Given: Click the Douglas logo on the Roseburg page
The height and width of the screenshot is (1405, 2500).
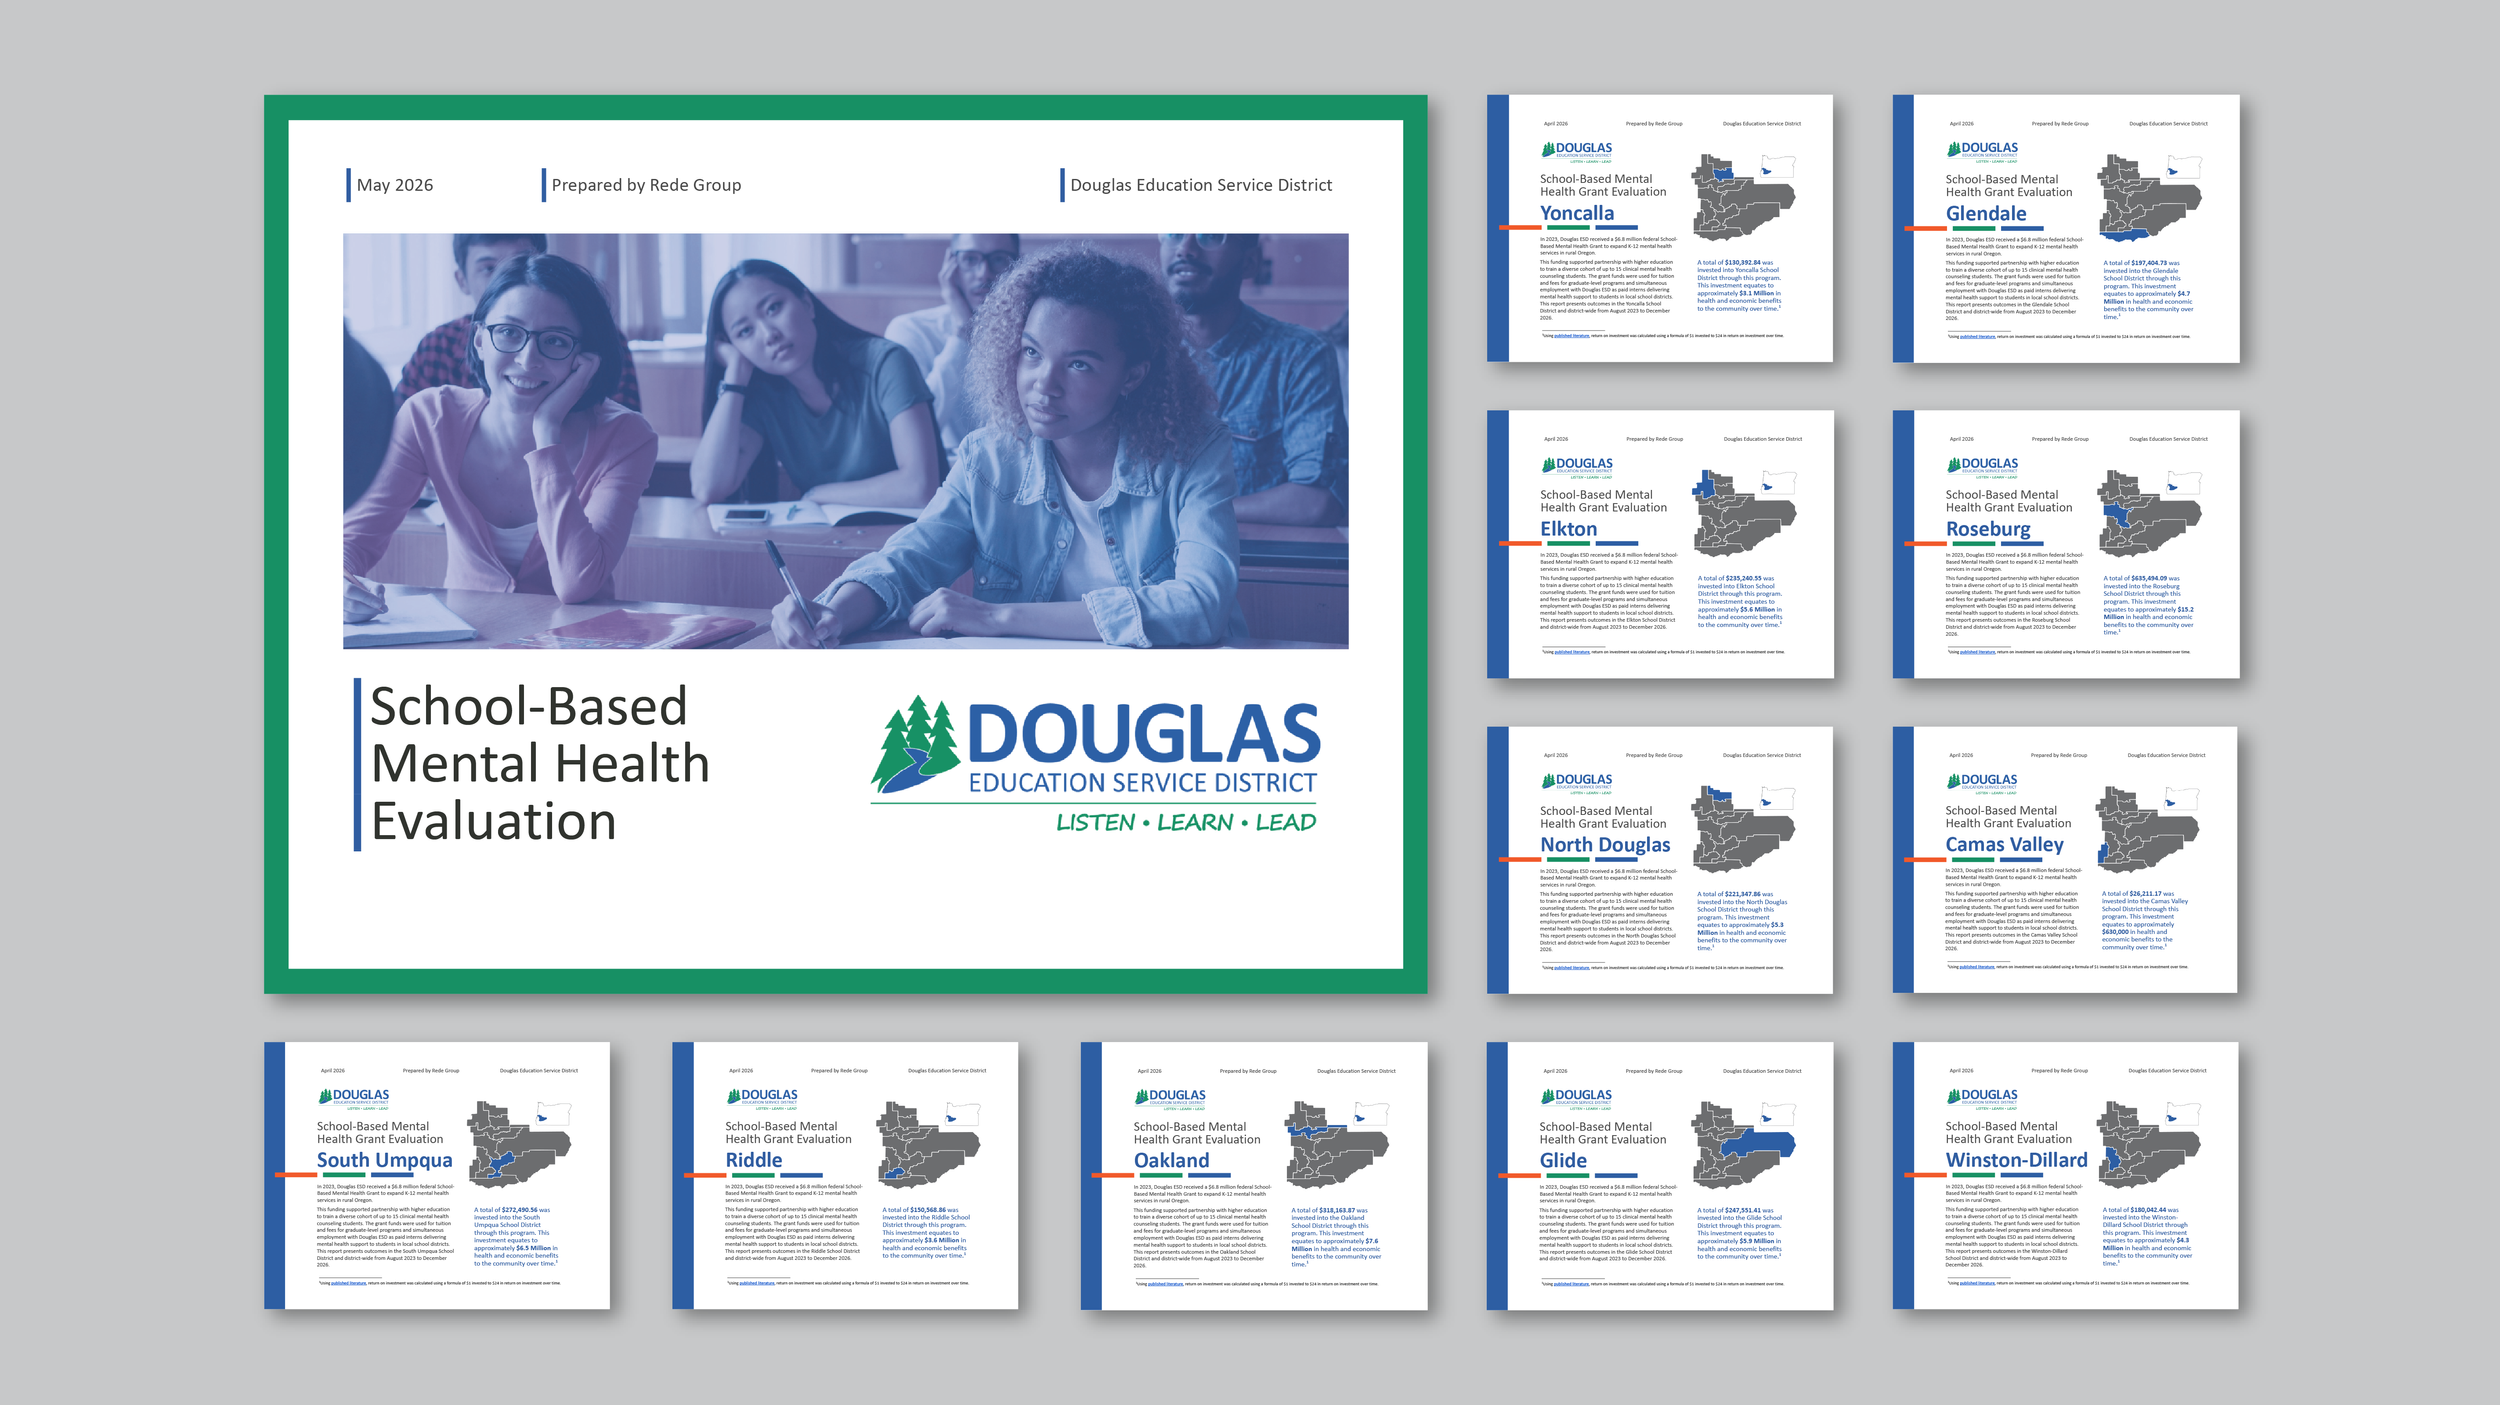Looking at the screenshot, I should [x=1983, y=468].
